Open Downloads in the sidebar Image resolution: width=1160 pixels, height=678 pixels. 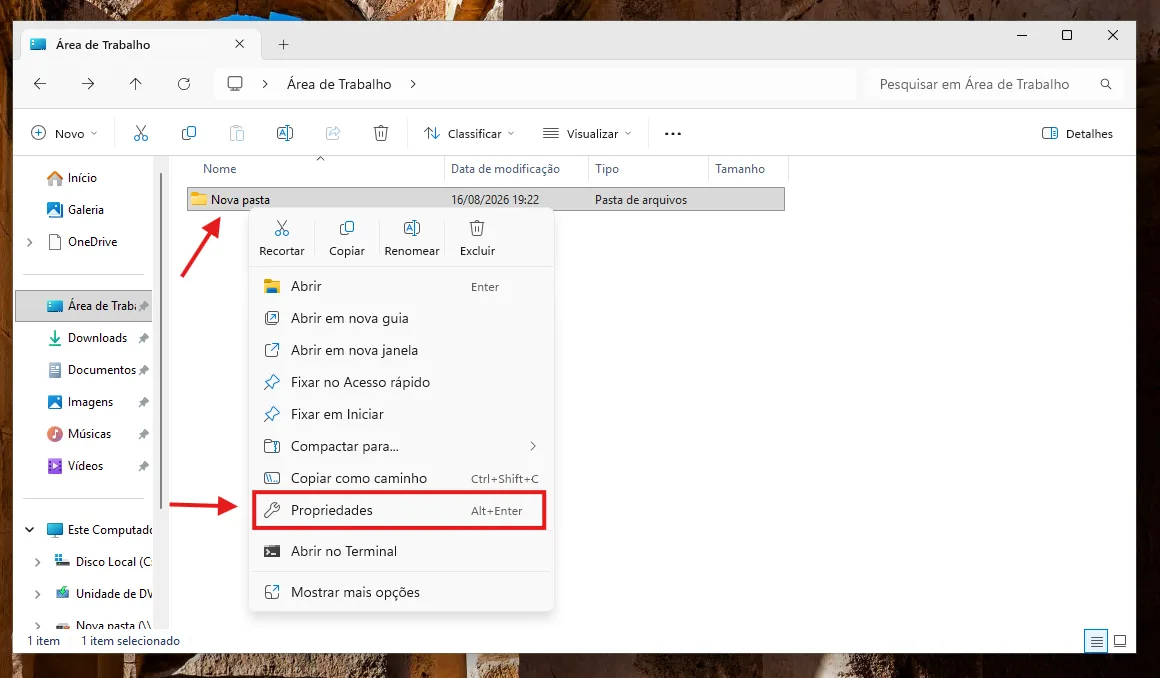(x=98, y=338)
